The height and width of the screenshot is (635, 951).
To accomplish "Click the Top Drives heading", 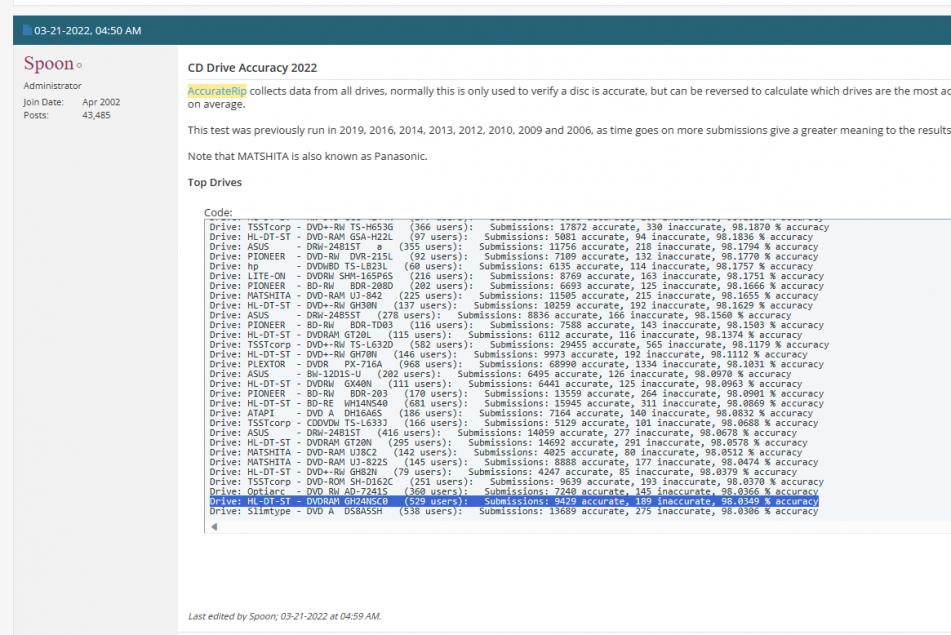I will (214, 183).
